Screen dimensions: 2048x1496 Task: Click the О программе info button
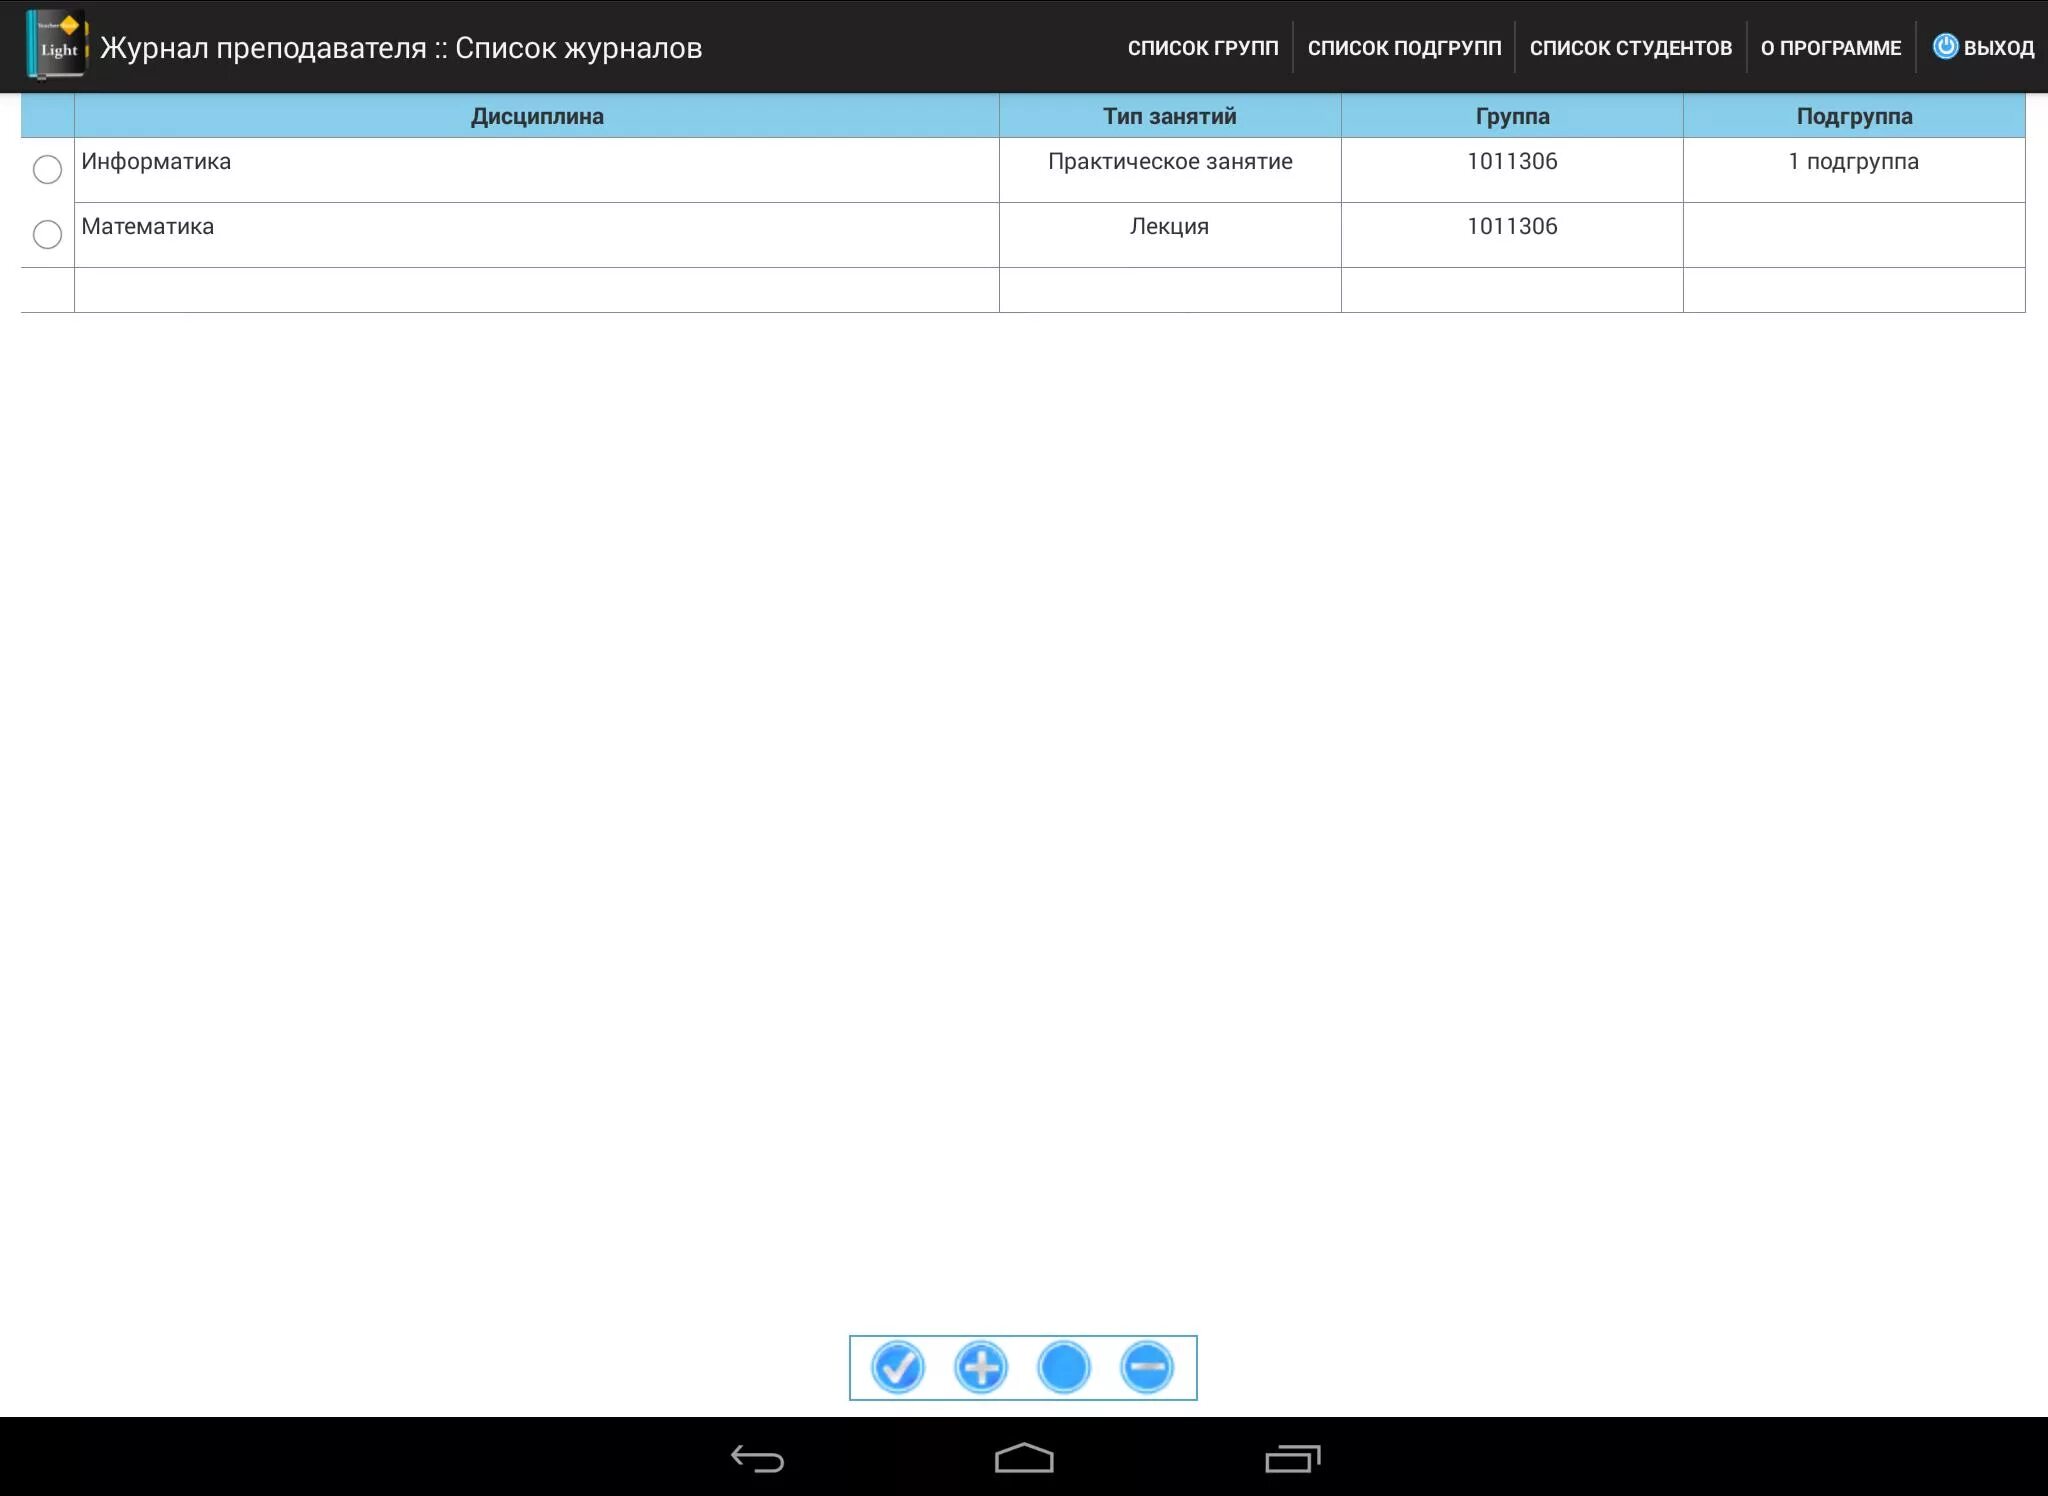pos(1830,48)
